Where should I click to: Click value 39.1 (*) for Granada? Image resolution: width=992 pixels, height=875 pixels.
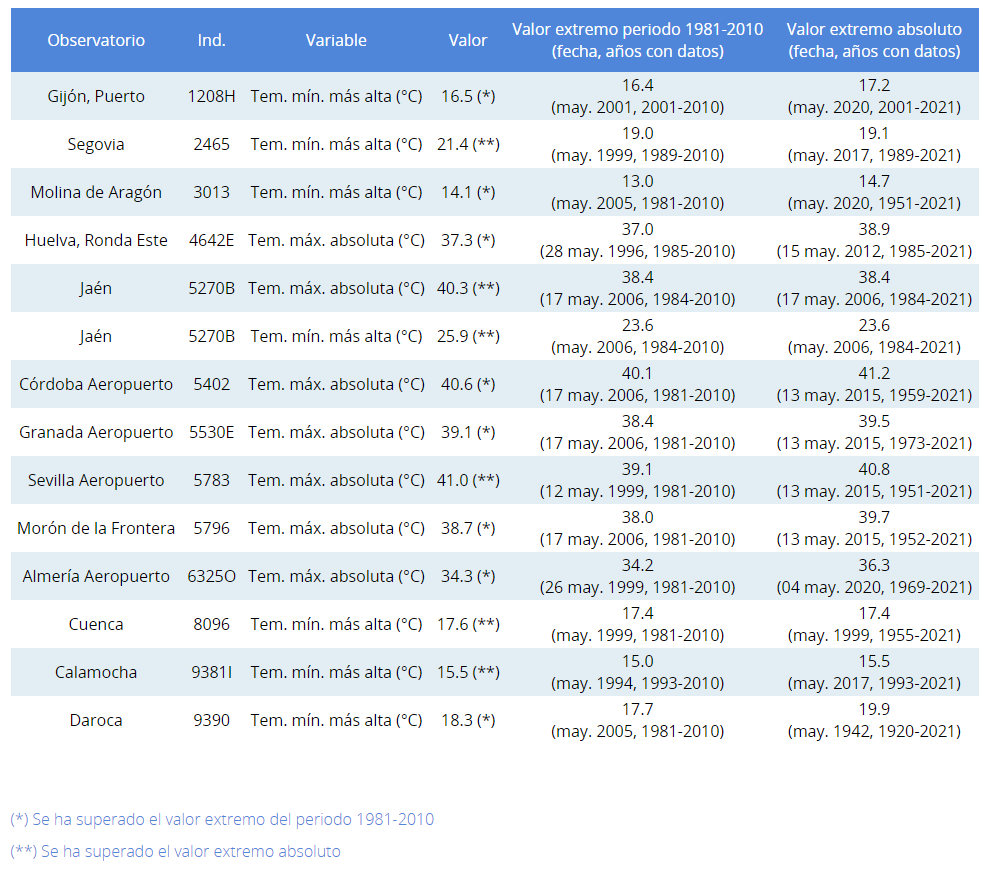468,433
